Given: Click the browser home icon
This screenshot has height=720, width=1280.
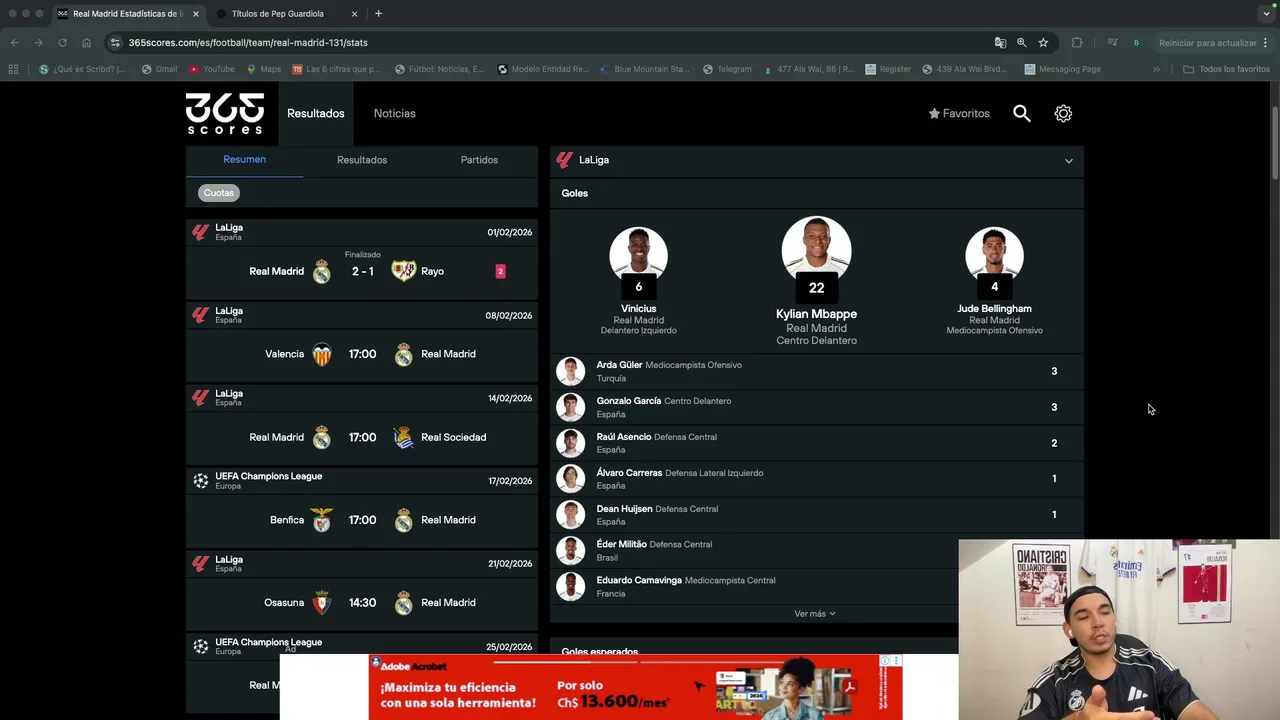Looking at the screenshot, I should [86, 42].
